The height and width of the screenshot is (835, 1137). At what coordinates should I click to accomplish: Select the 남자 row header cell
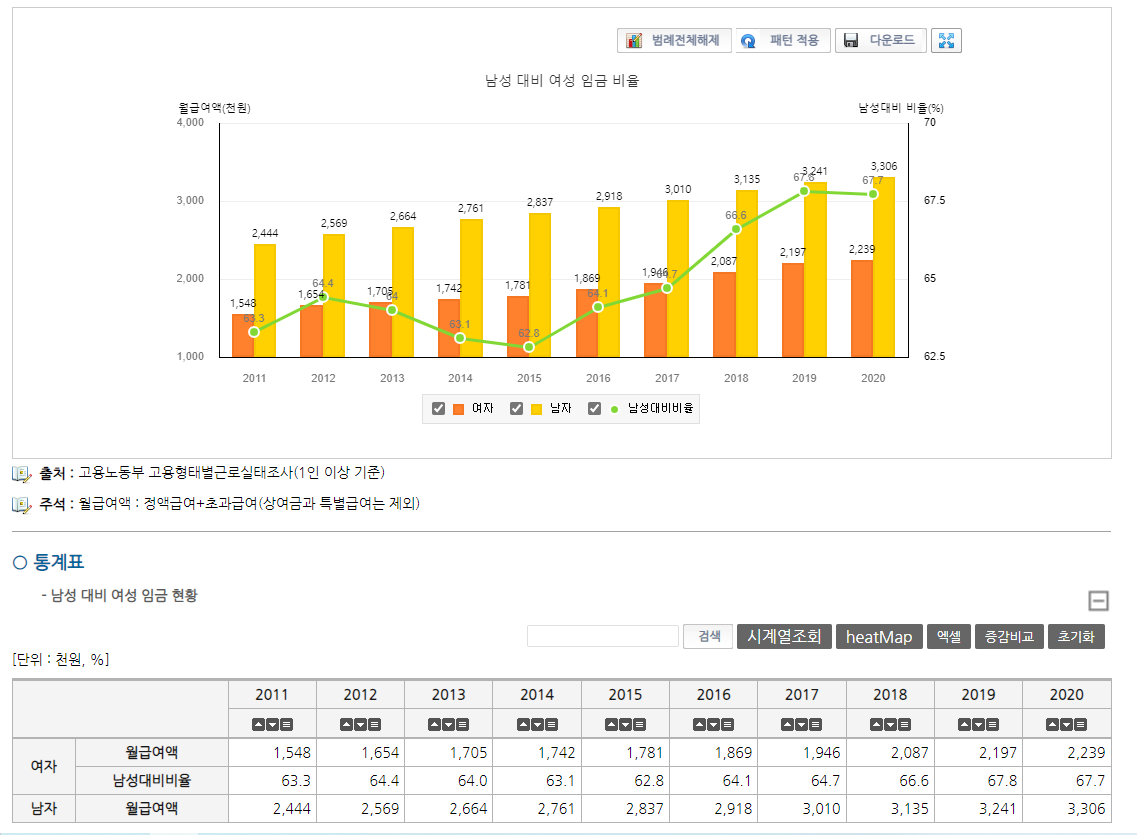[x=44, y=808]
